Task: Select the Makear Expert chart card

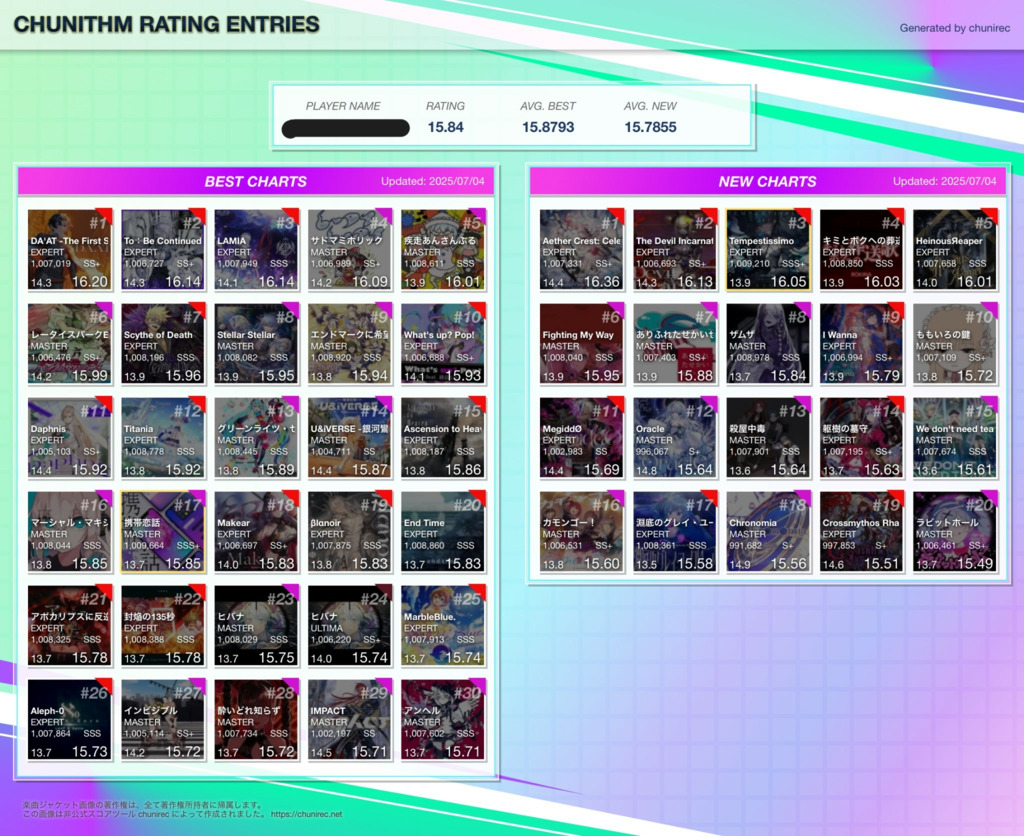Action: click(257, 532)
